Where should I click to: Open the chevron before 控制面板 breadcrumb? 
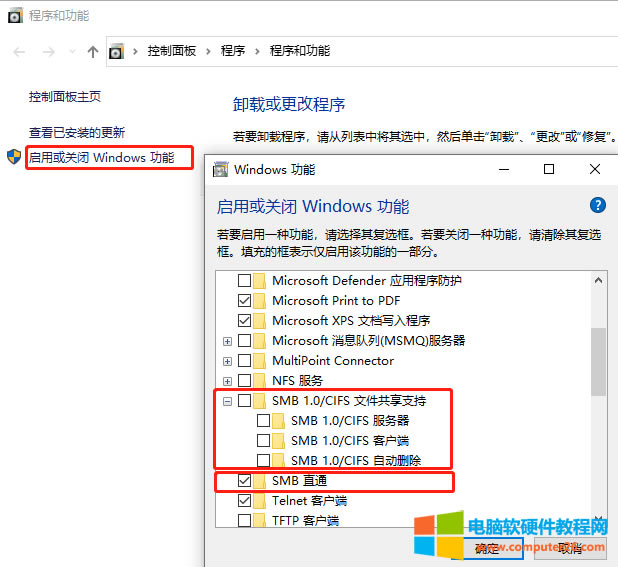pos(135,51)
